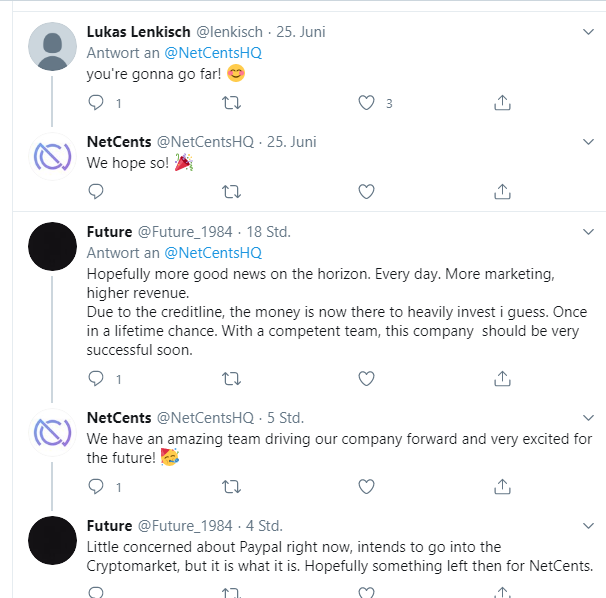Click NetCents logo avatar beside "We hope so!"

coord(52,158)
